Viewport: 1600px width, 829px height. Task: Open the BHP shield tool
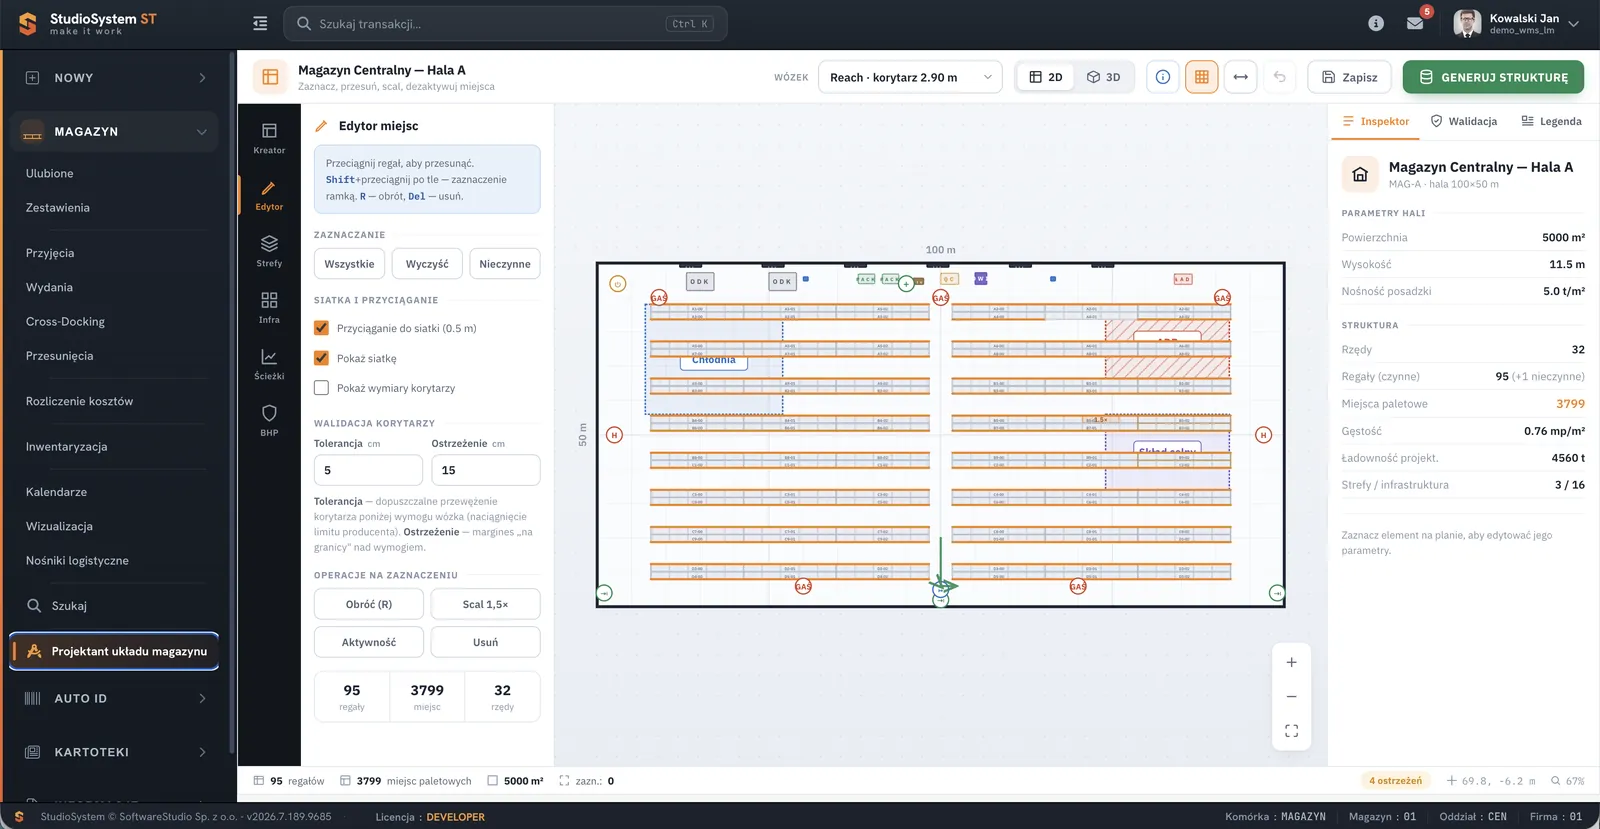[269, 421]
